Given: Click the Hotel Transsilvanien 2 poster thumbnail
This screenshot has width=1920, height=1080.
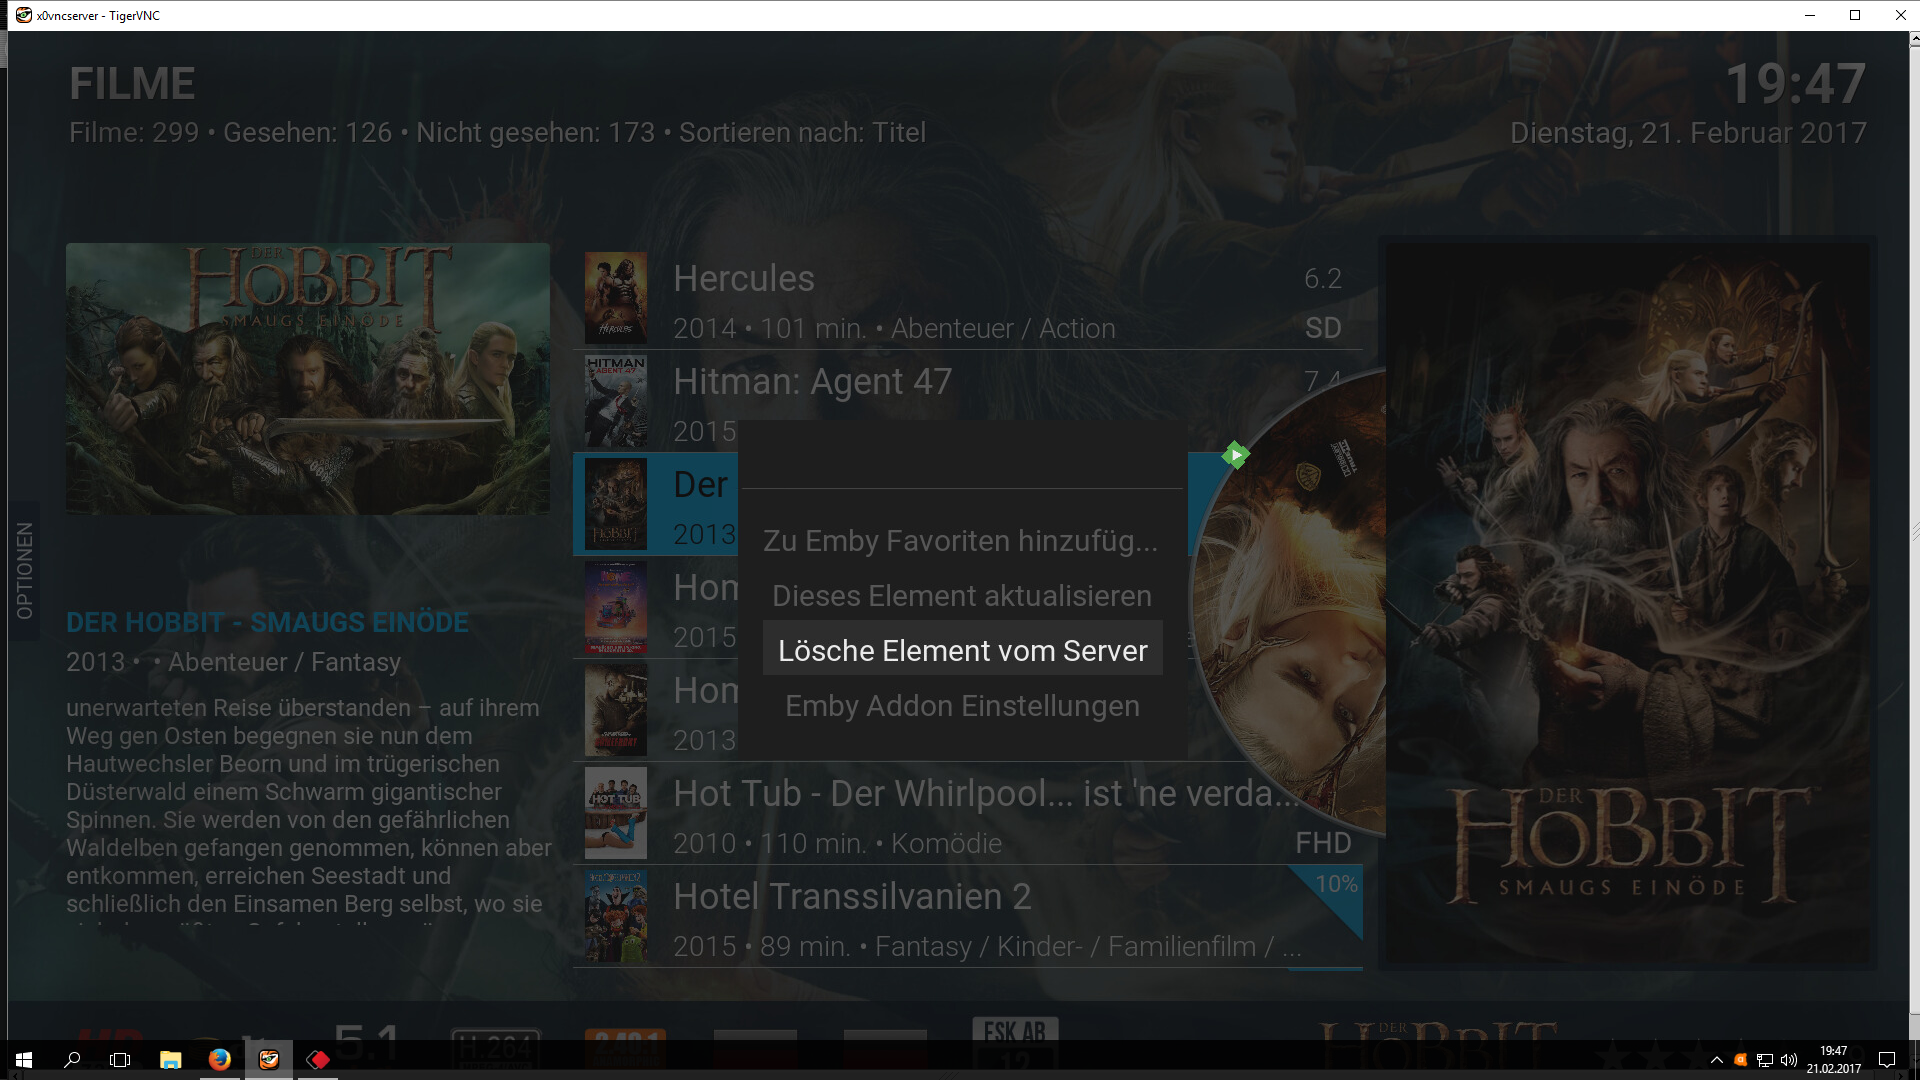Looking at the screenshot, I should [x=616, y=916].
